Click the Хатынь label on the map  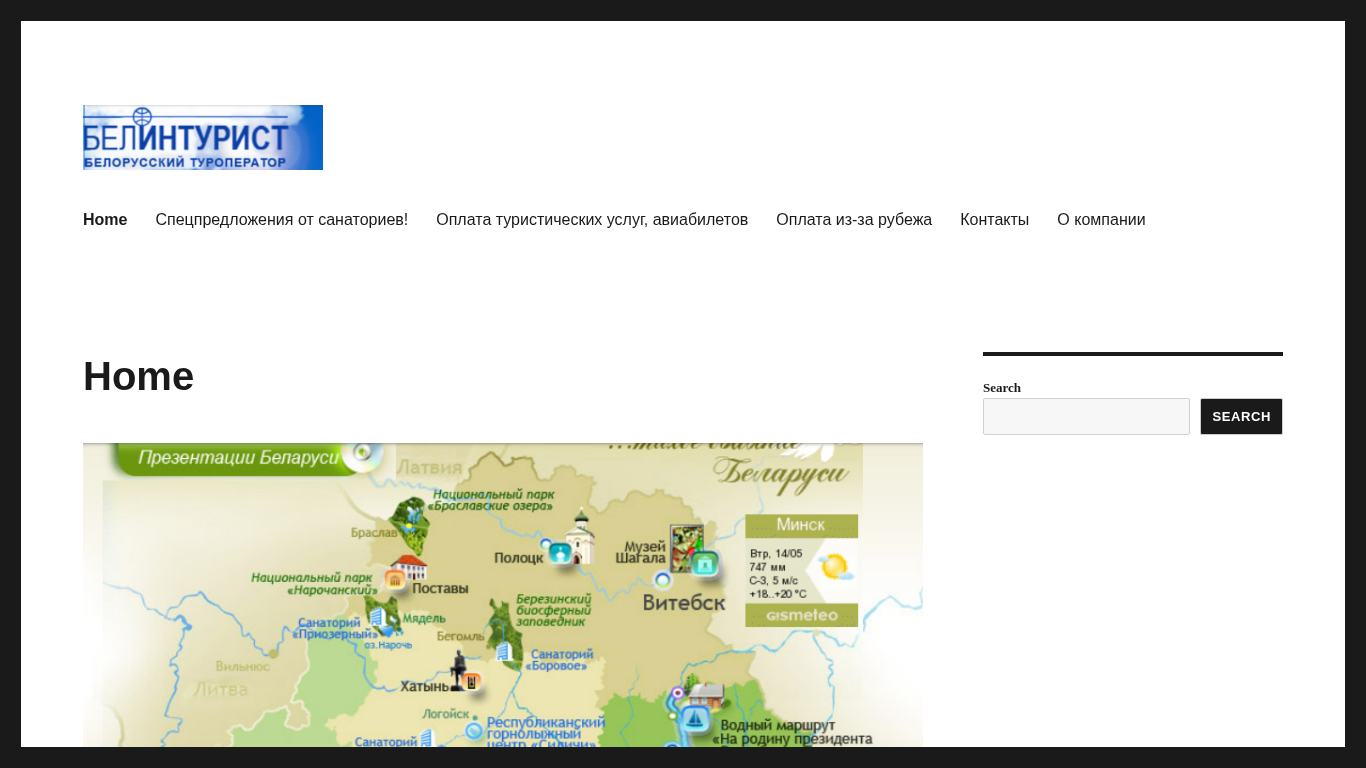(425, 687)
